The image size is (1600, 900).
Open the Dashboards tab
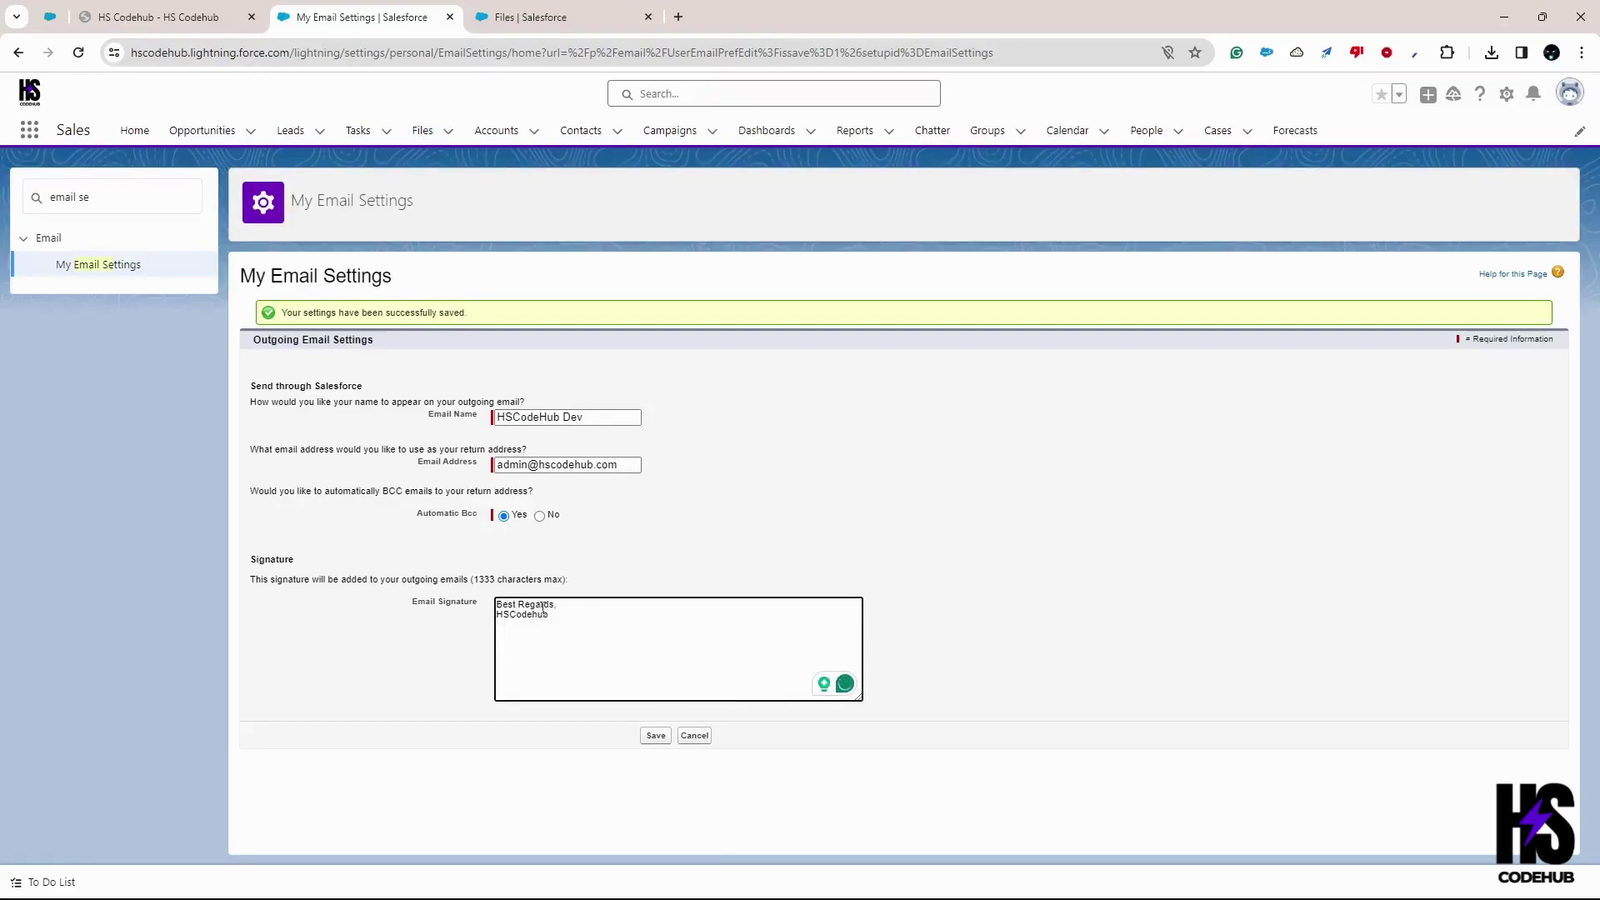click(766, 131)
